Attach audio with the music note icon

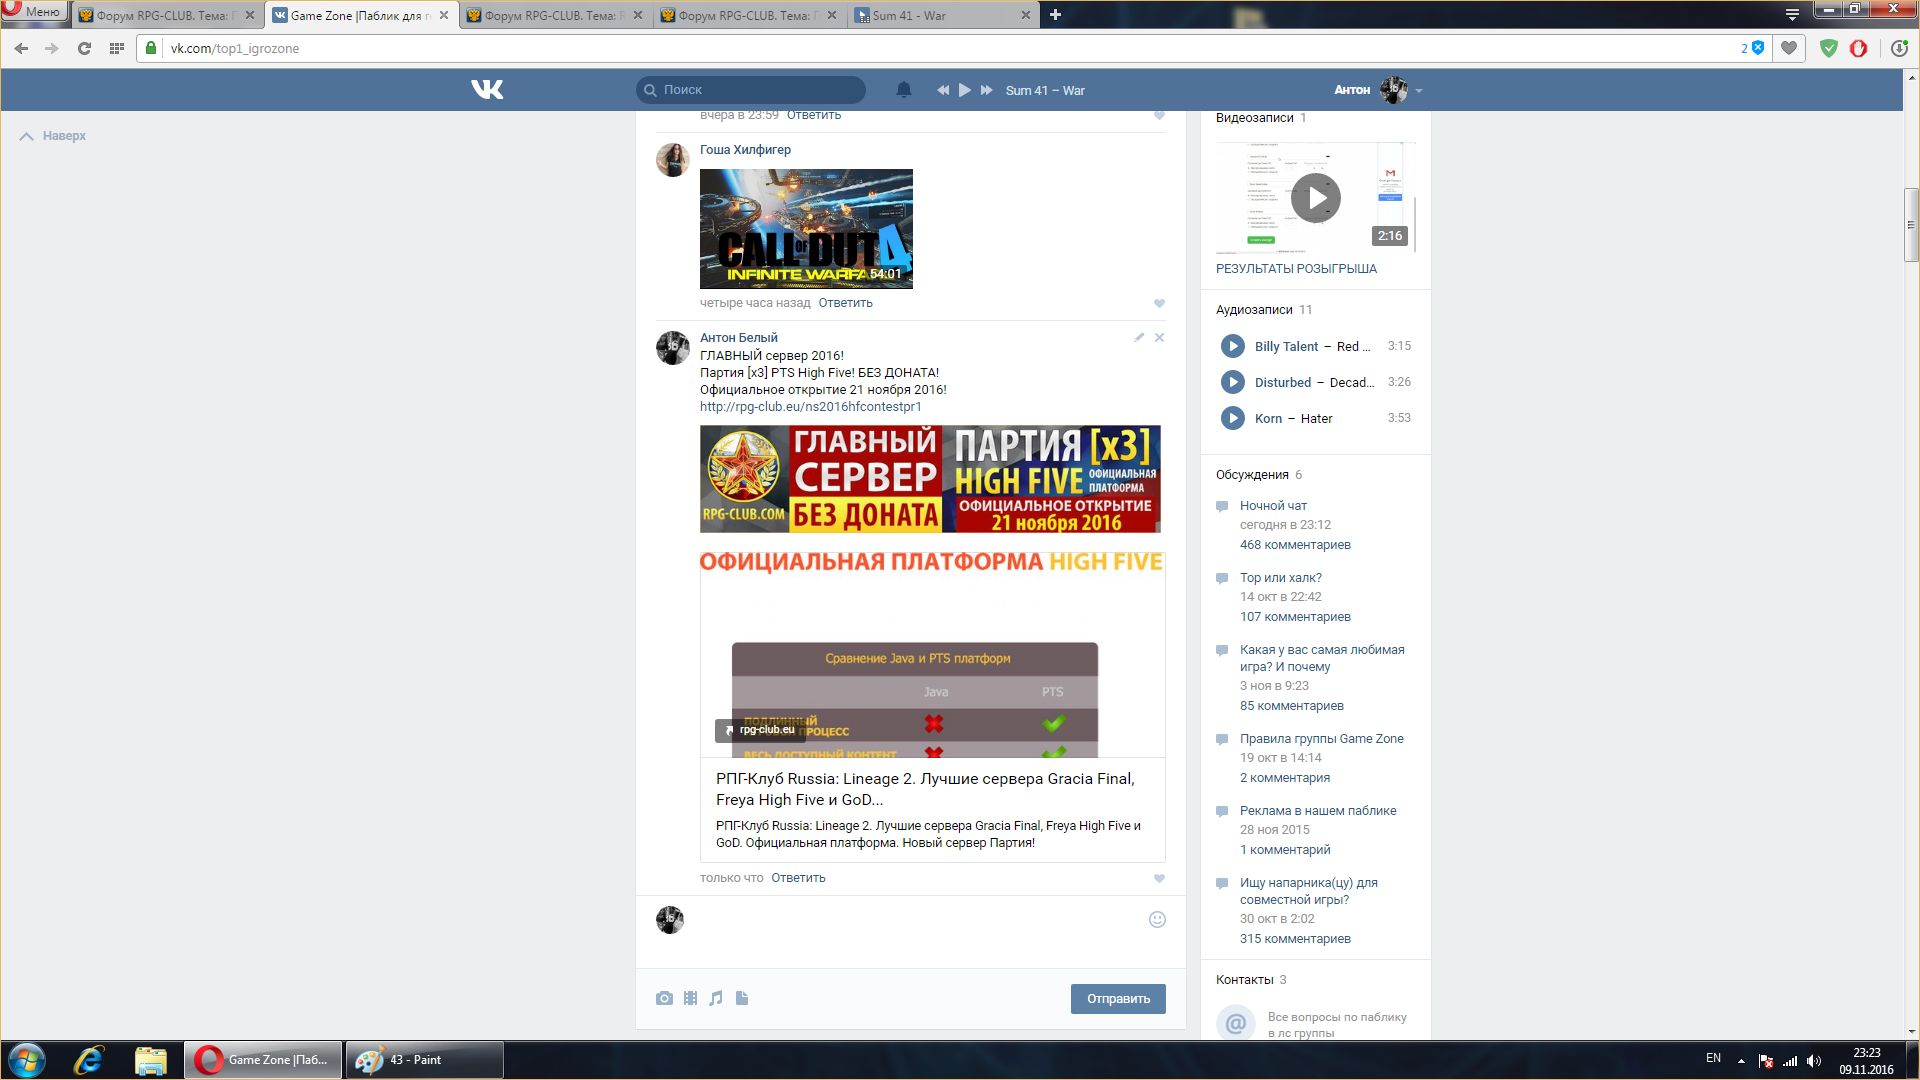coord(716,998)
